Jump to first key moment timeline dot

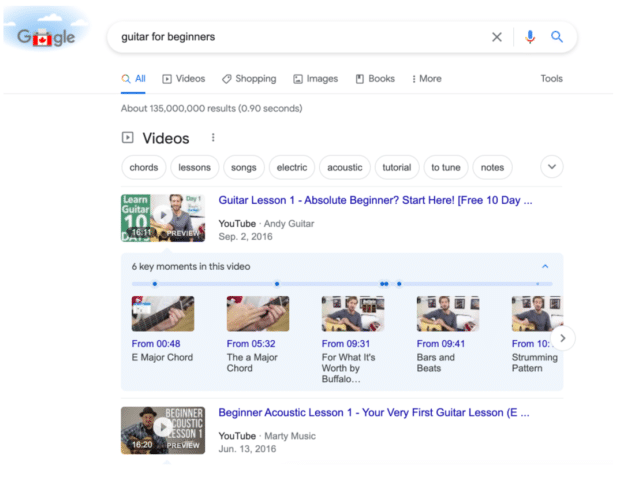(x=155, y=284)
